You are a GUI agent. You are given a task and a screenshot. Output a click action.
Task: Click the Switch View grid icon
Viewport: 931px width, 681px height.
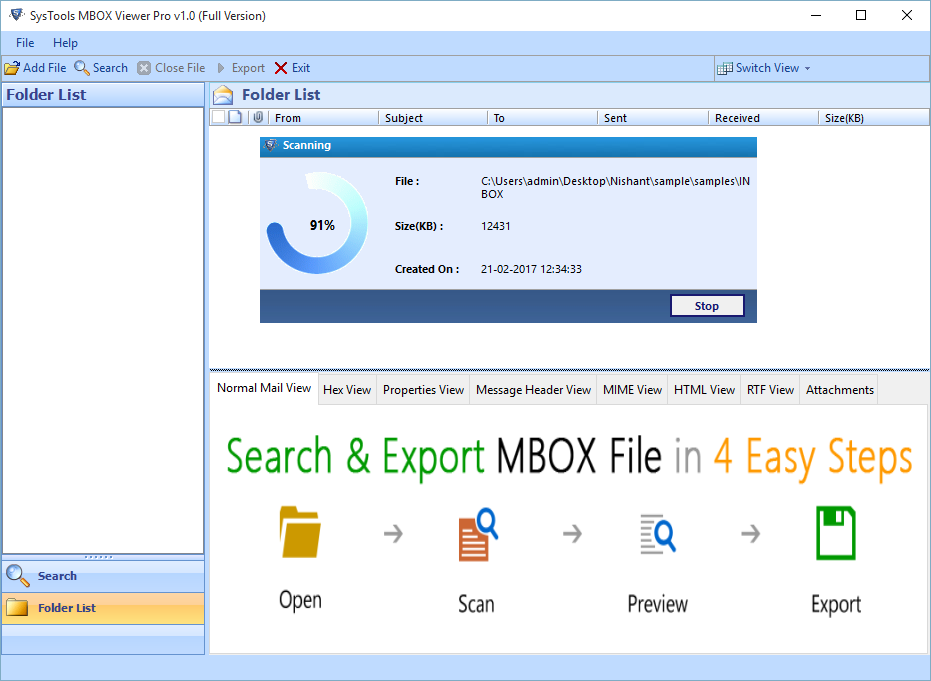[724, 68]
